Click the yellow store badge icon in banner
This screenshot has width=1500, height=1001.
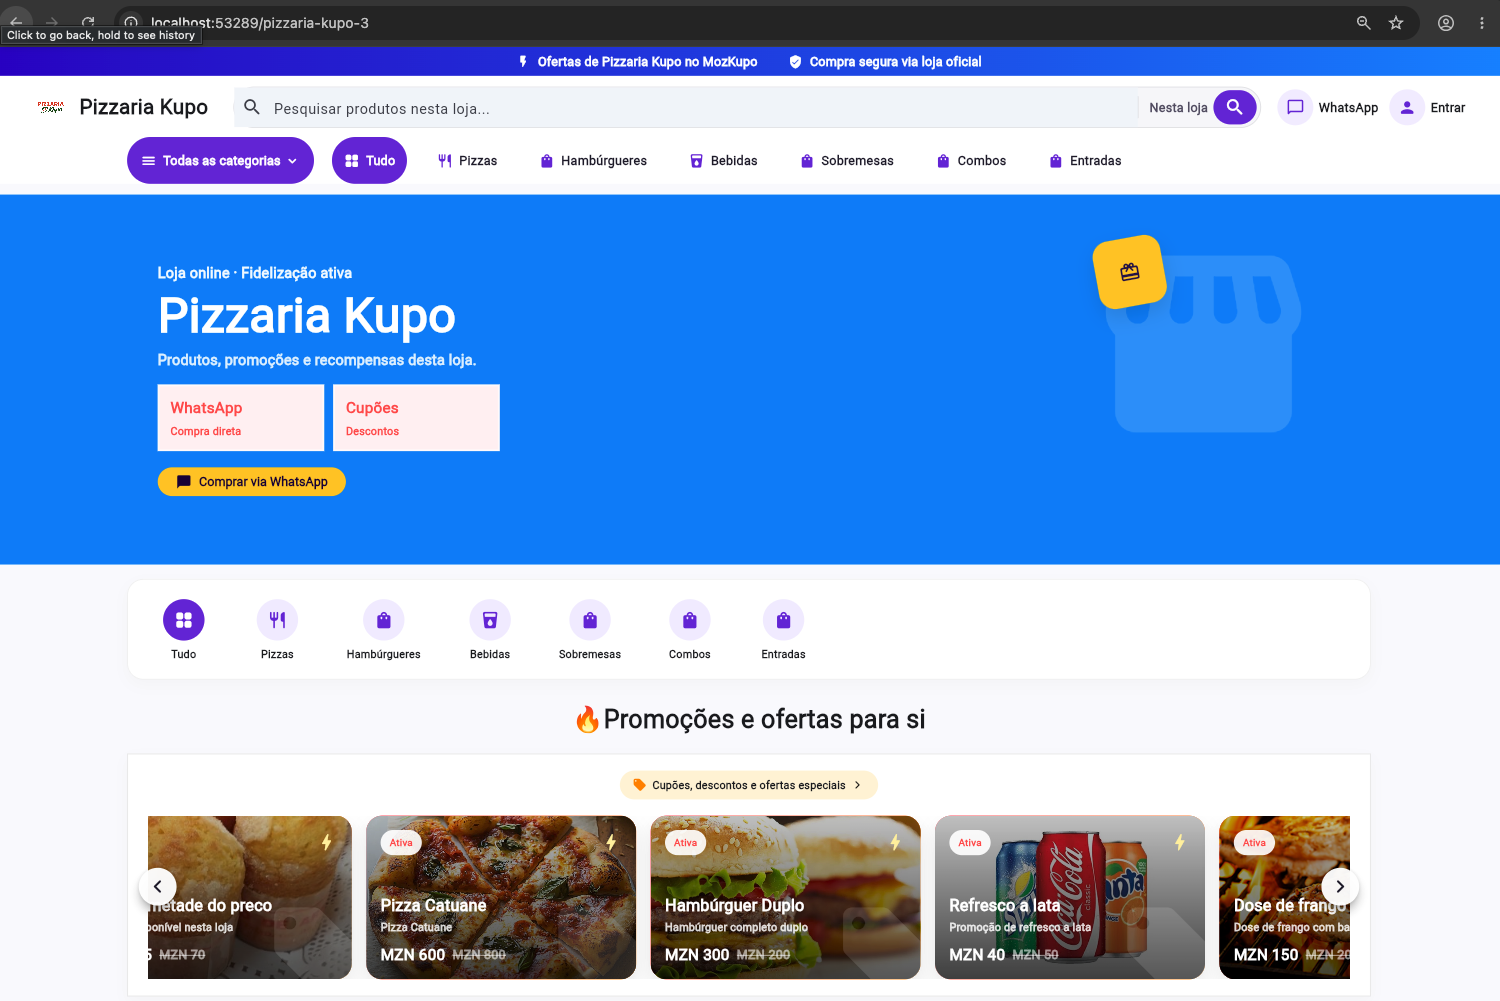click(1130, 272)
